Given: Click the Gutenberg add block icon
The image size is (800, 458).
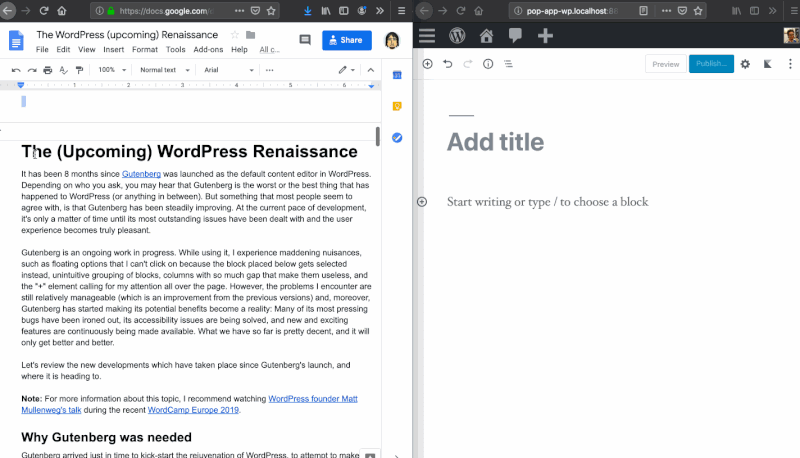Looking at the screenshot, I should (x=427, y=64).
